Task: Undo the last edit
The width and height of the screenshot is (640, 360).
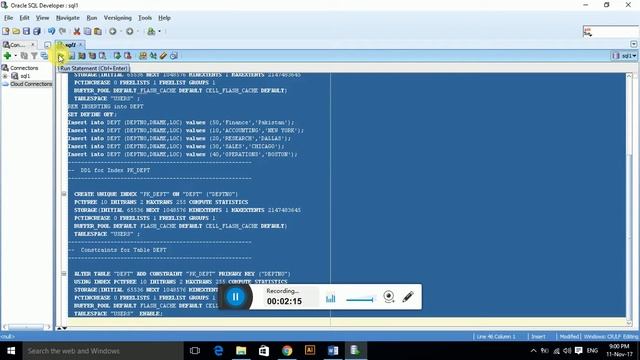Action: [x=51, y=31]
